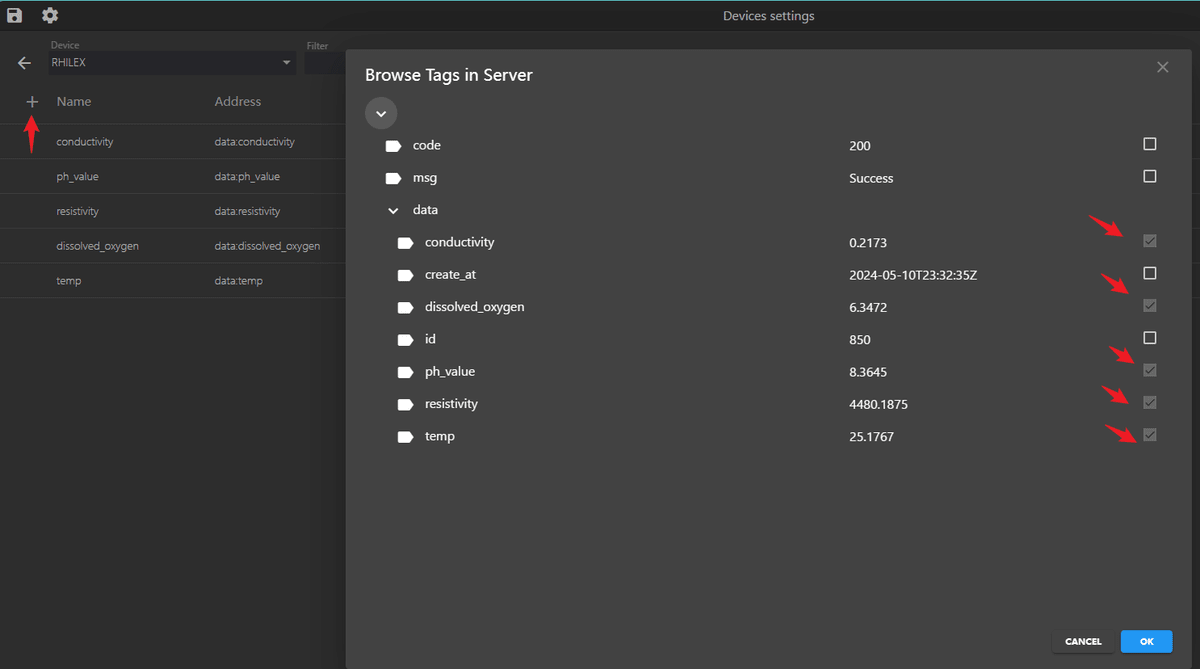Click the tag icon beside ph_value
The height and width of the screenshot is (669, 1200).
[x=405, y=372]
